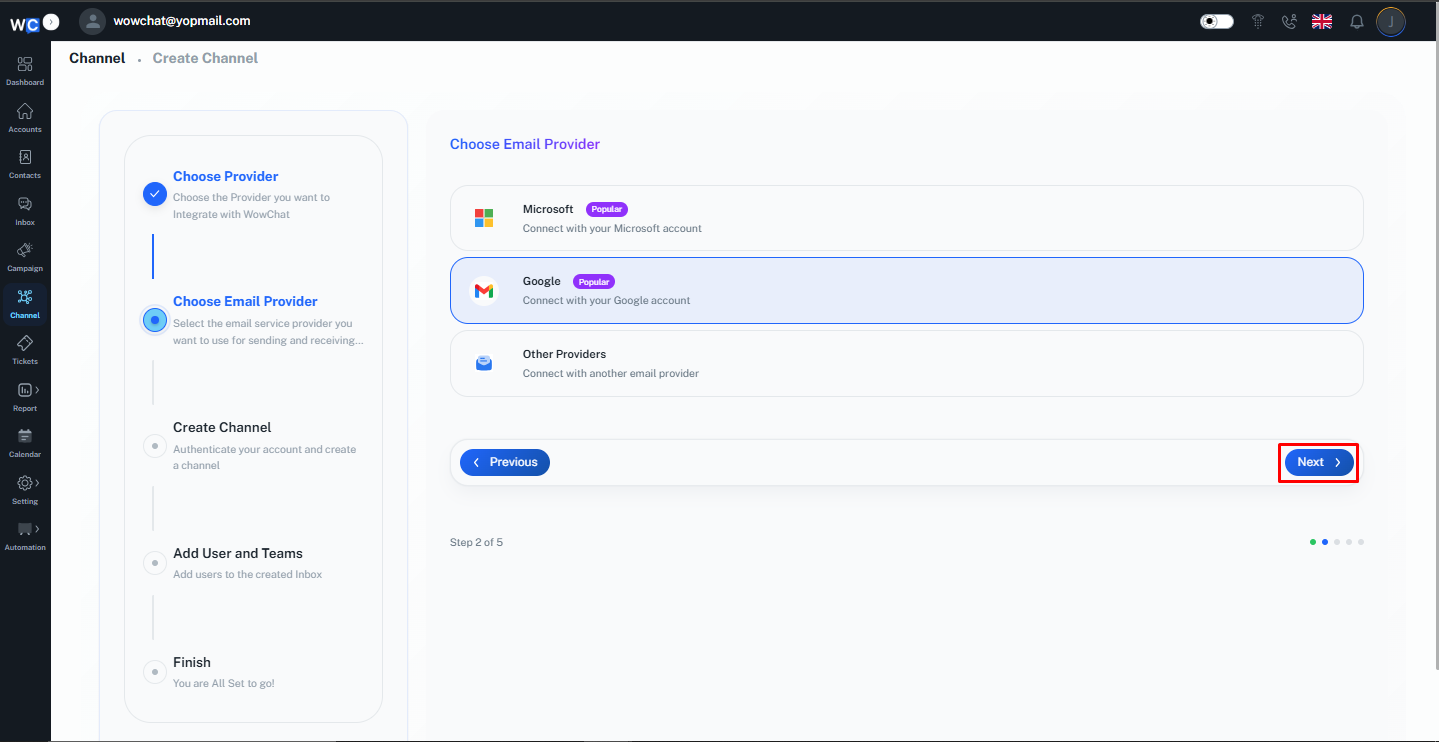Go to the Create Channel step
This screenshot has height=742, width=1439.
tap(222, 427)
